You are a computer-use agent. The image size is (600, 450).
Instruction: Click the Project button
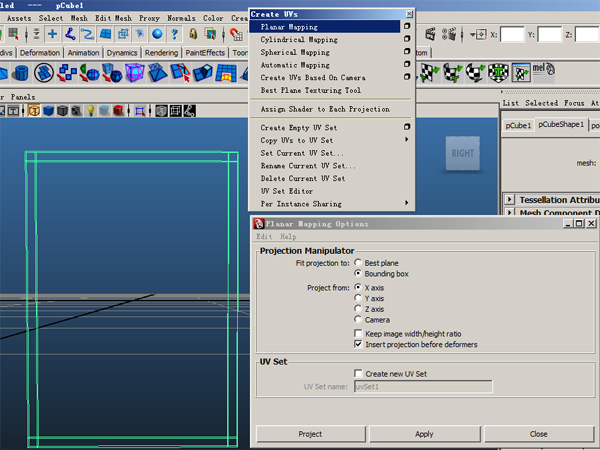click(x=310, y=434)
